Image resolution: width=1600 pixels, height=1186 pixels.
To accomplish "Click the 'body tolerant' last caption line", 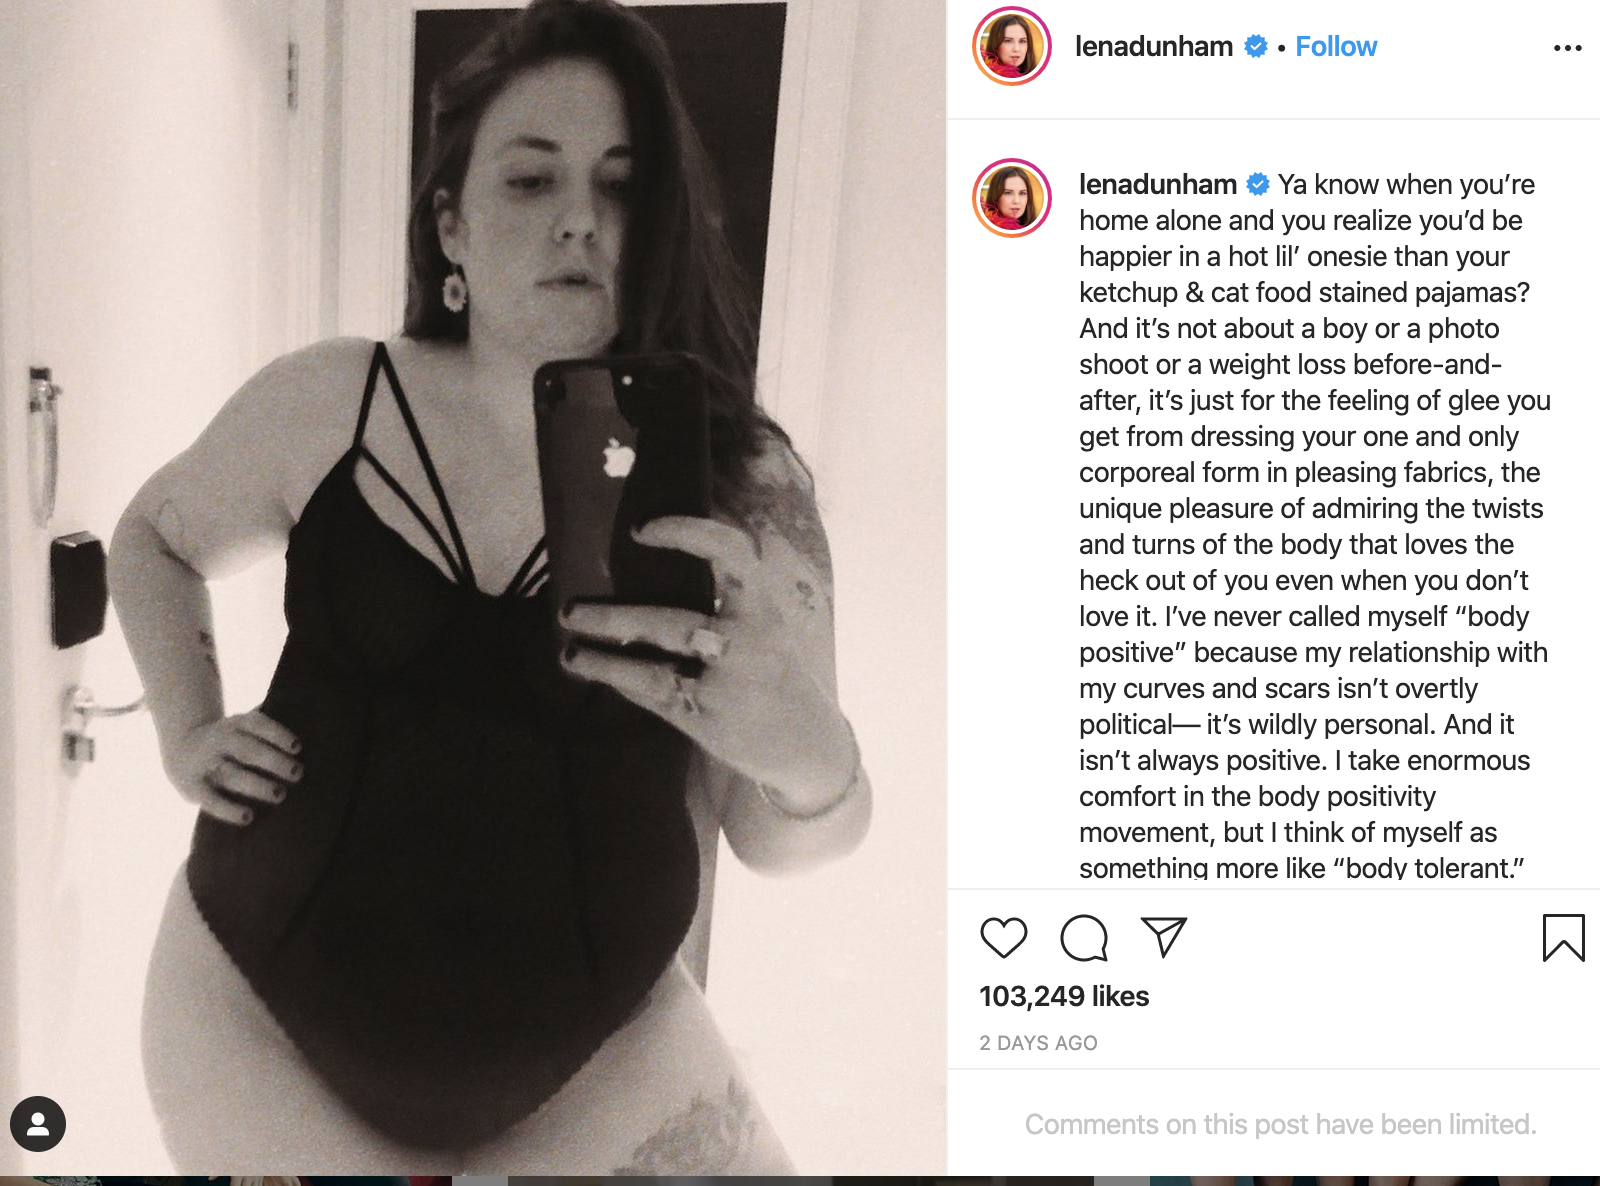I will [x=1301, y=868].
